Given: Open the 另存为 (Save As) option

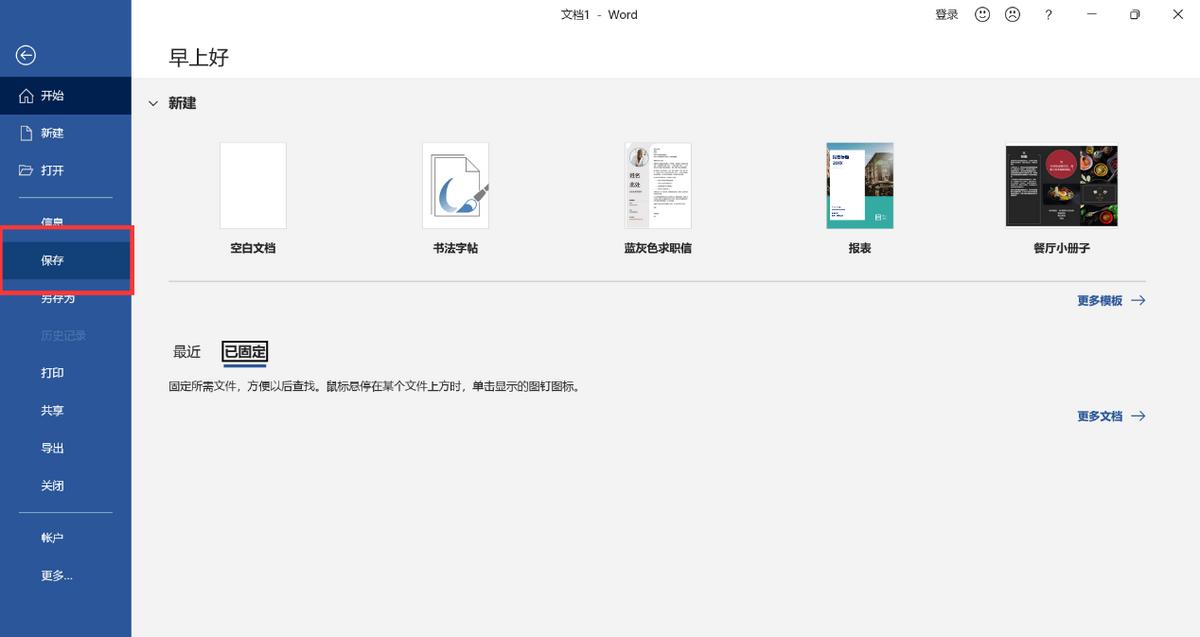Looking at the screenshot, I should point(57,297).
